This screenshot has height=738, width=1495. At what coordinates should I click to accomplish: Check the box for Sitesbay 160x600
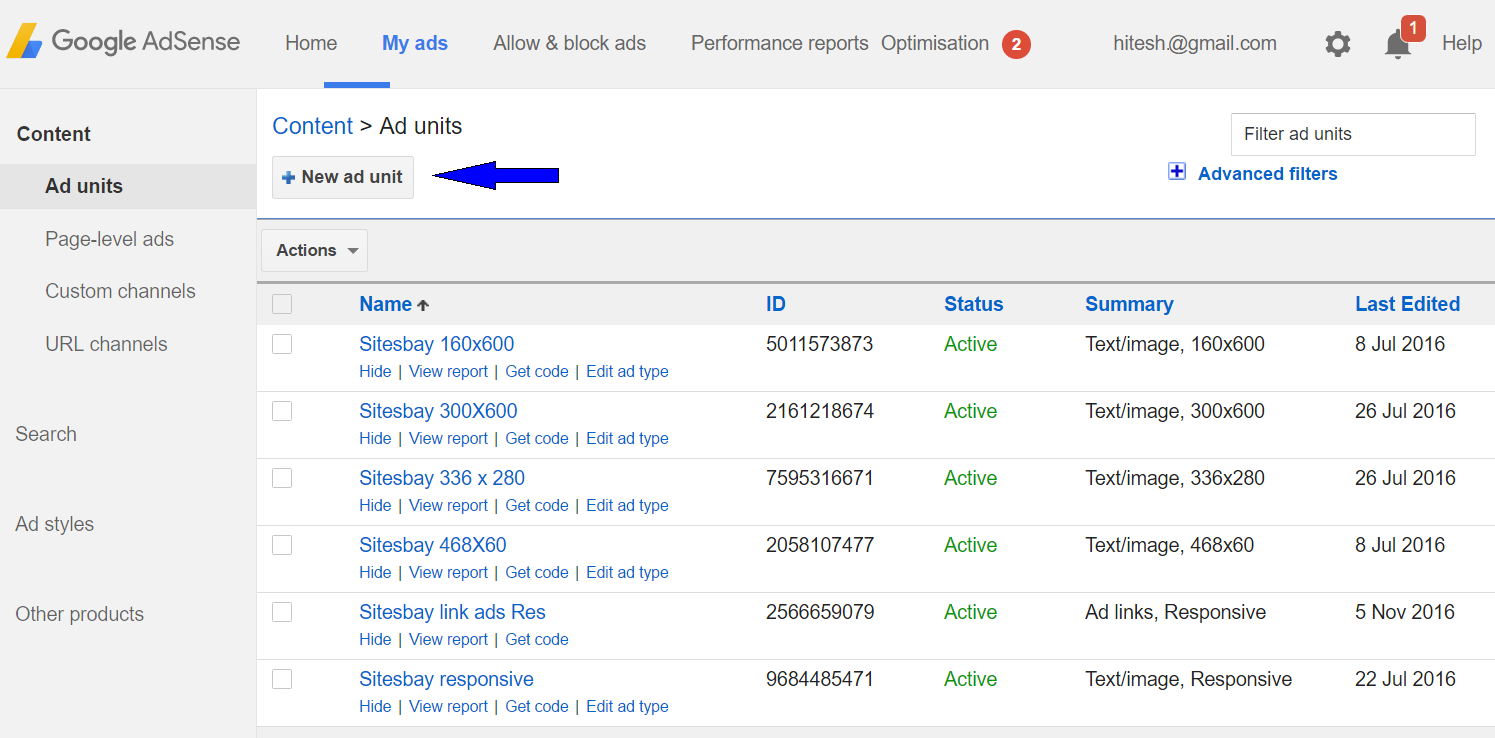click(282, 344)
